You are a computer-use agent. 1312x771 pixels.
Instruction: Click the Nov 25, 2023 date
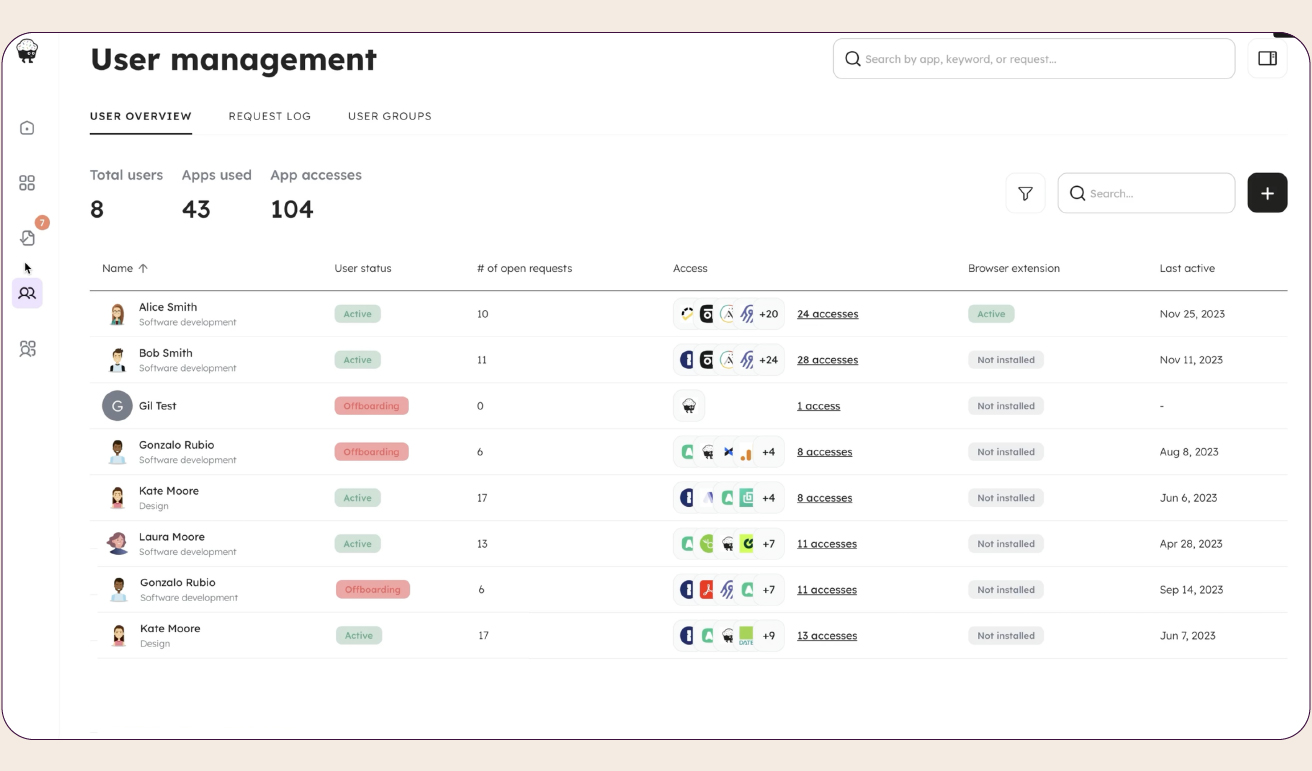[x=1192, y=314]
